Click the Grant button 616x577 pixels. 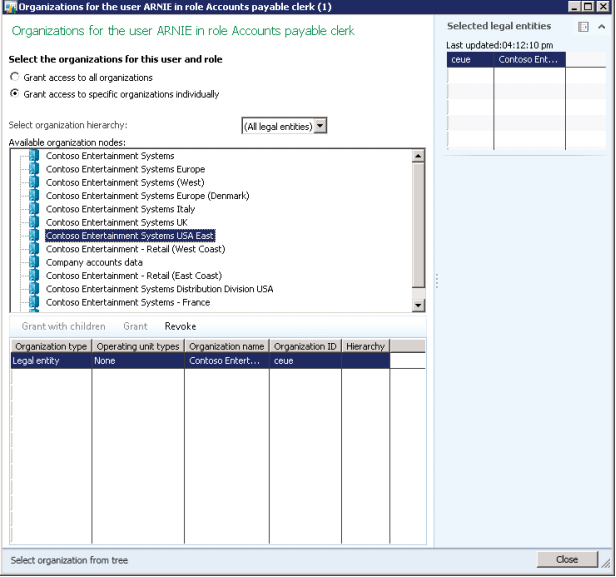coord(135,326)
